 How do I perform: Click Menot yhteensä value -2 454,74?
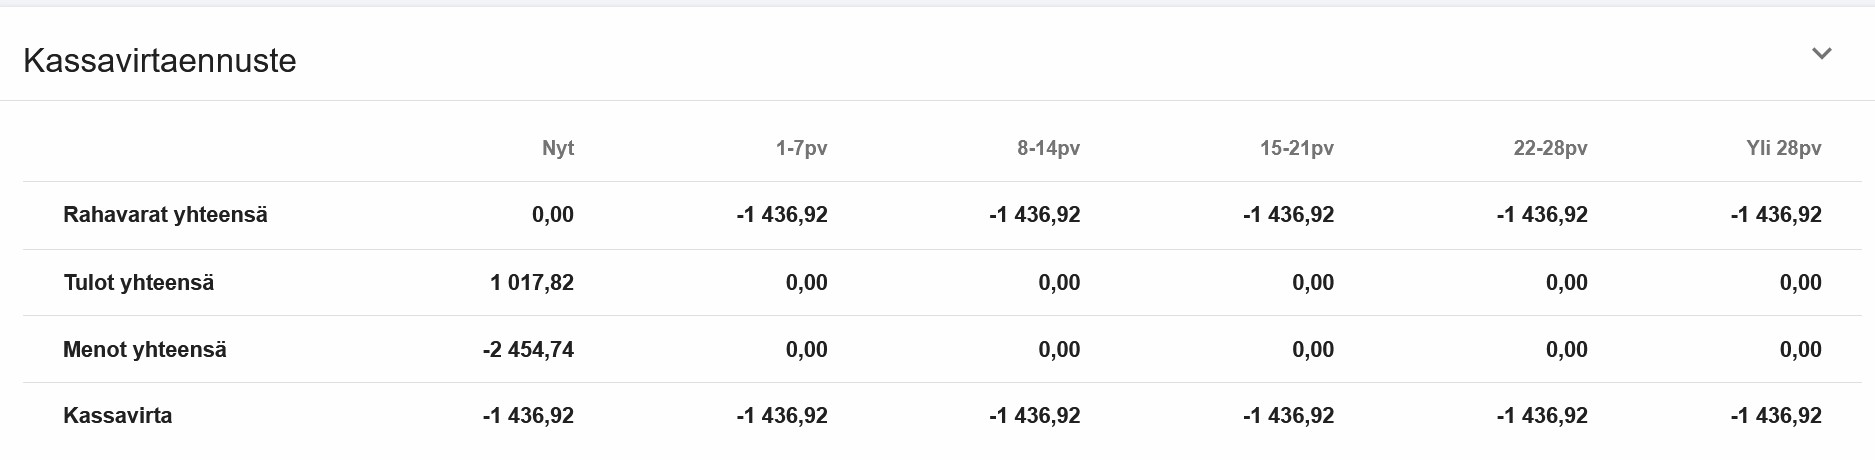(529, 350)
